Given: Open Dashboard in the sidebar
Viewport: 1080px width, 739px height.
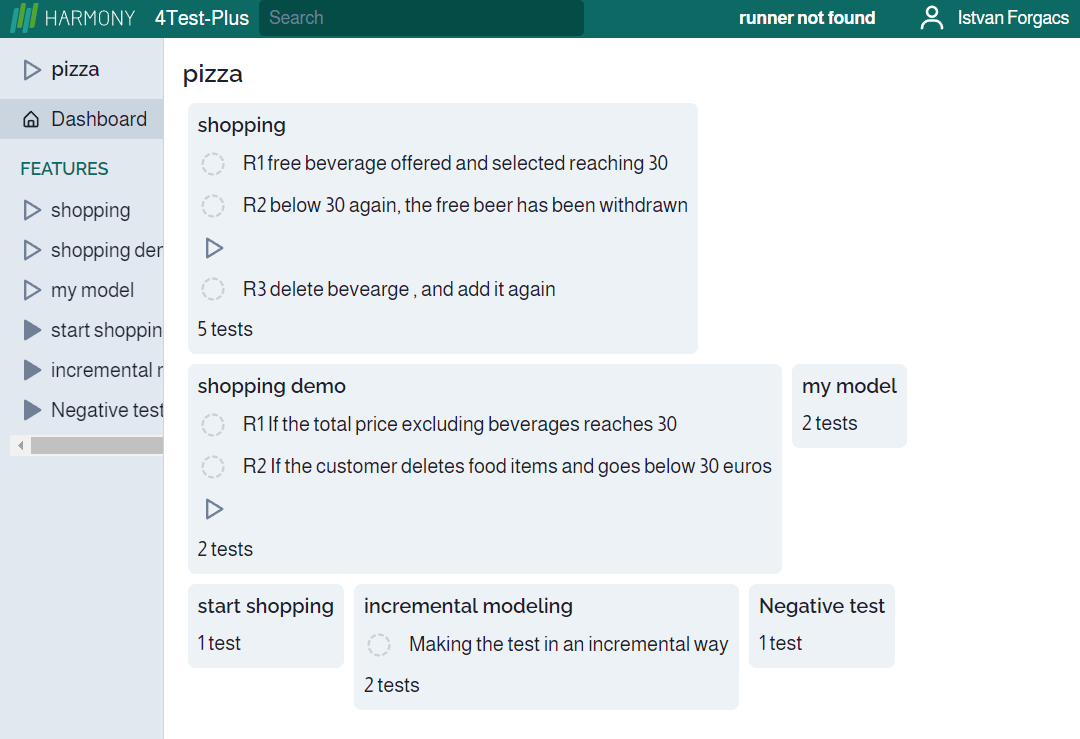Looking at the screenshot, I should coord(98,119).
